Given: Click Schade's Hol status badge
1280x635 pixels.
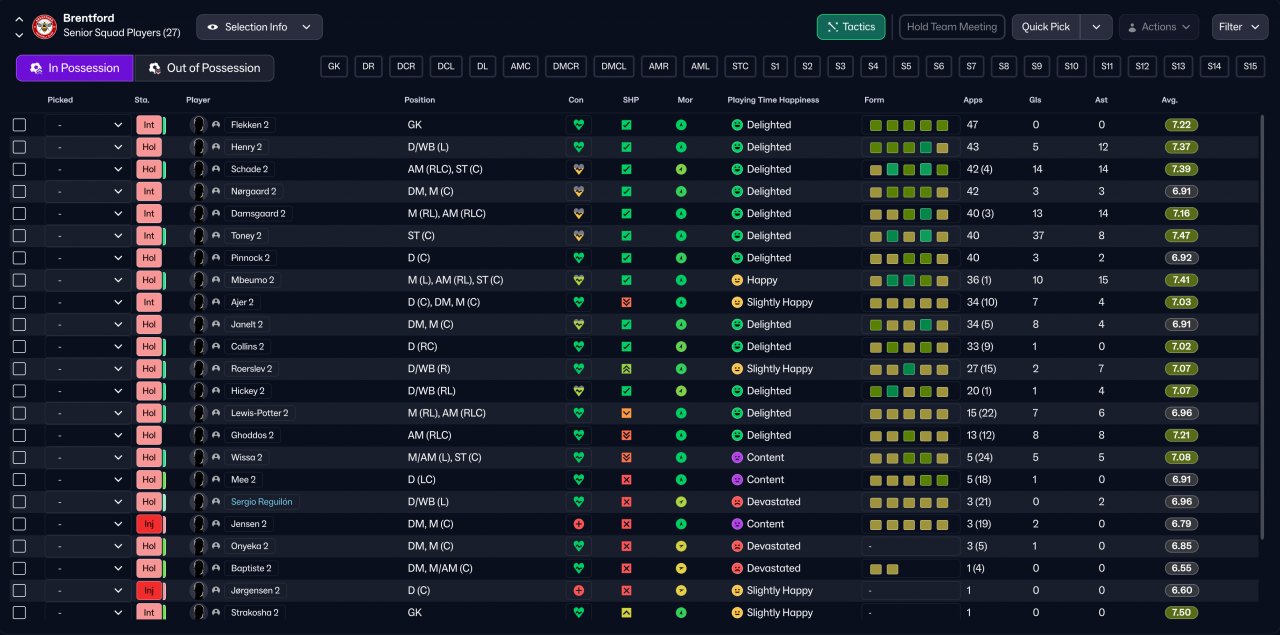Looking at the screenshot, I should click(x=149, y=169).
